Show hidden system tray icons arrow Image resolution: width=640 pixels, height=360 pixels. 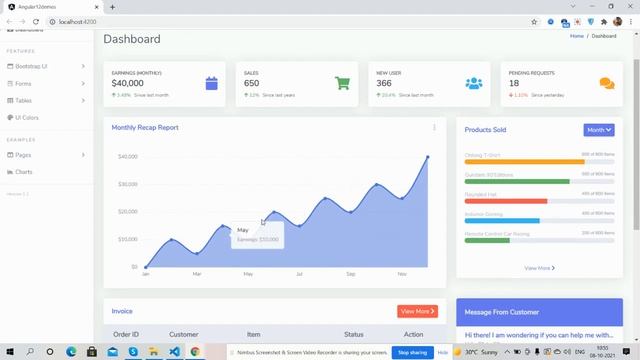(507, 352)
